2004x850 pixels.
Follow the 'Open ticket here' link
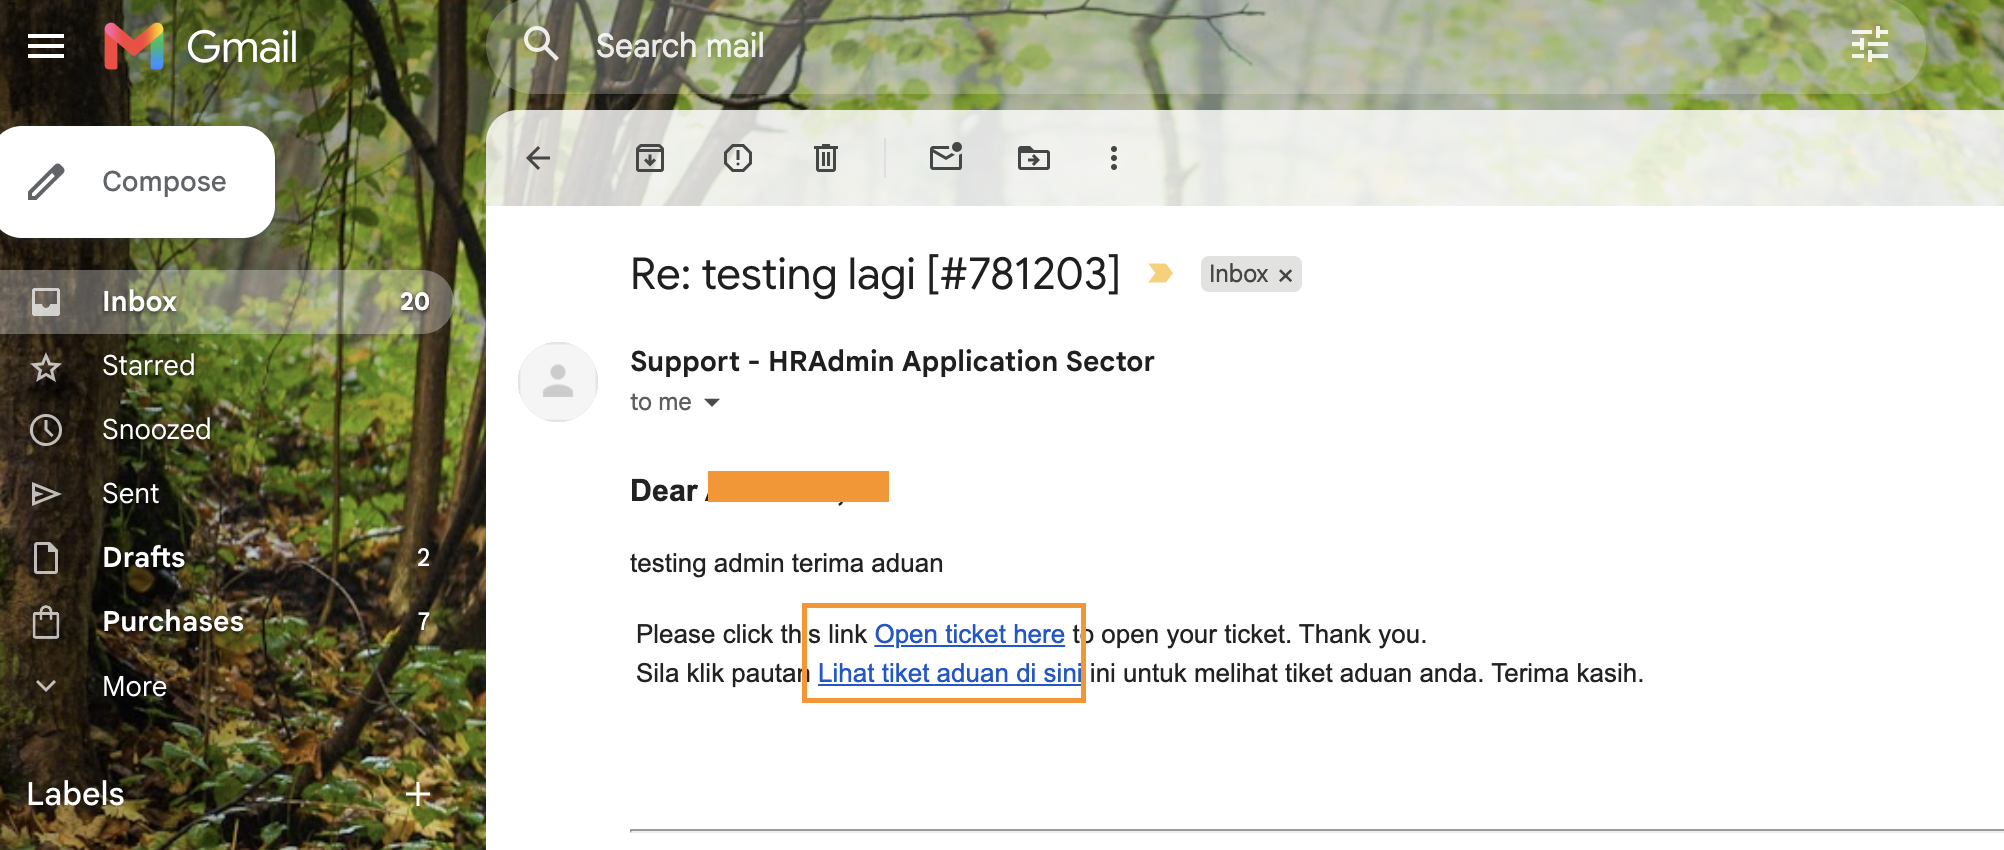pos(969,634)
